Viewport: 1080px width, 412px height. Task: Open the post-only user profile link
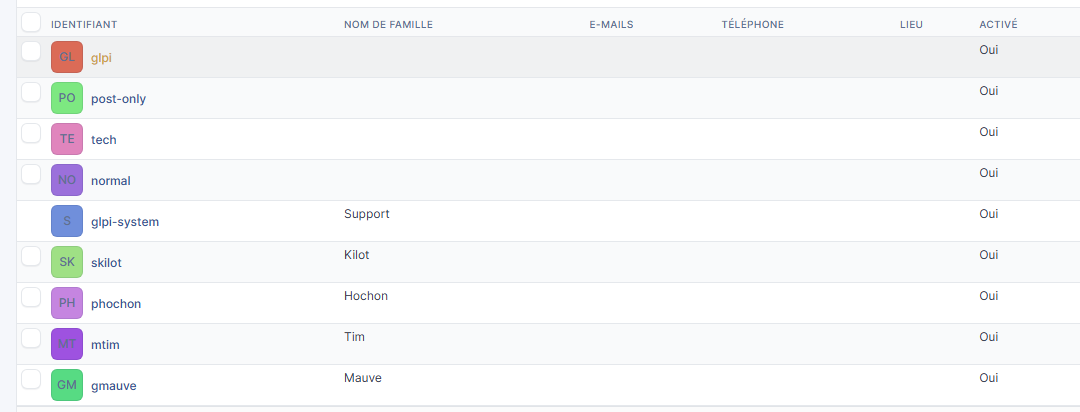click(x=118, y=99)
